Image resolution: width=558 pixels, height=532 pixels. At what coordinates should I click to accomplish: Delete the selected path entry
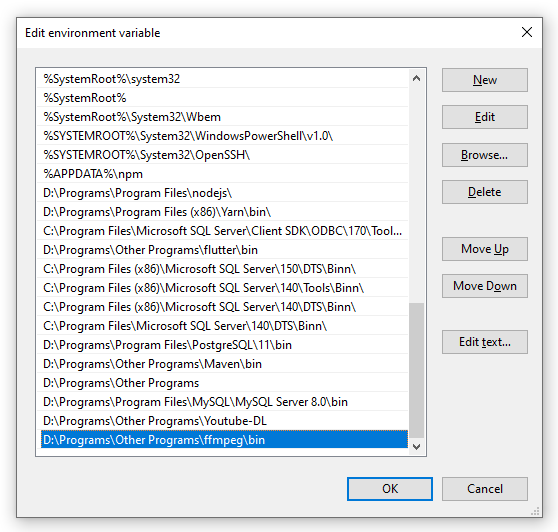coord(485,192)
